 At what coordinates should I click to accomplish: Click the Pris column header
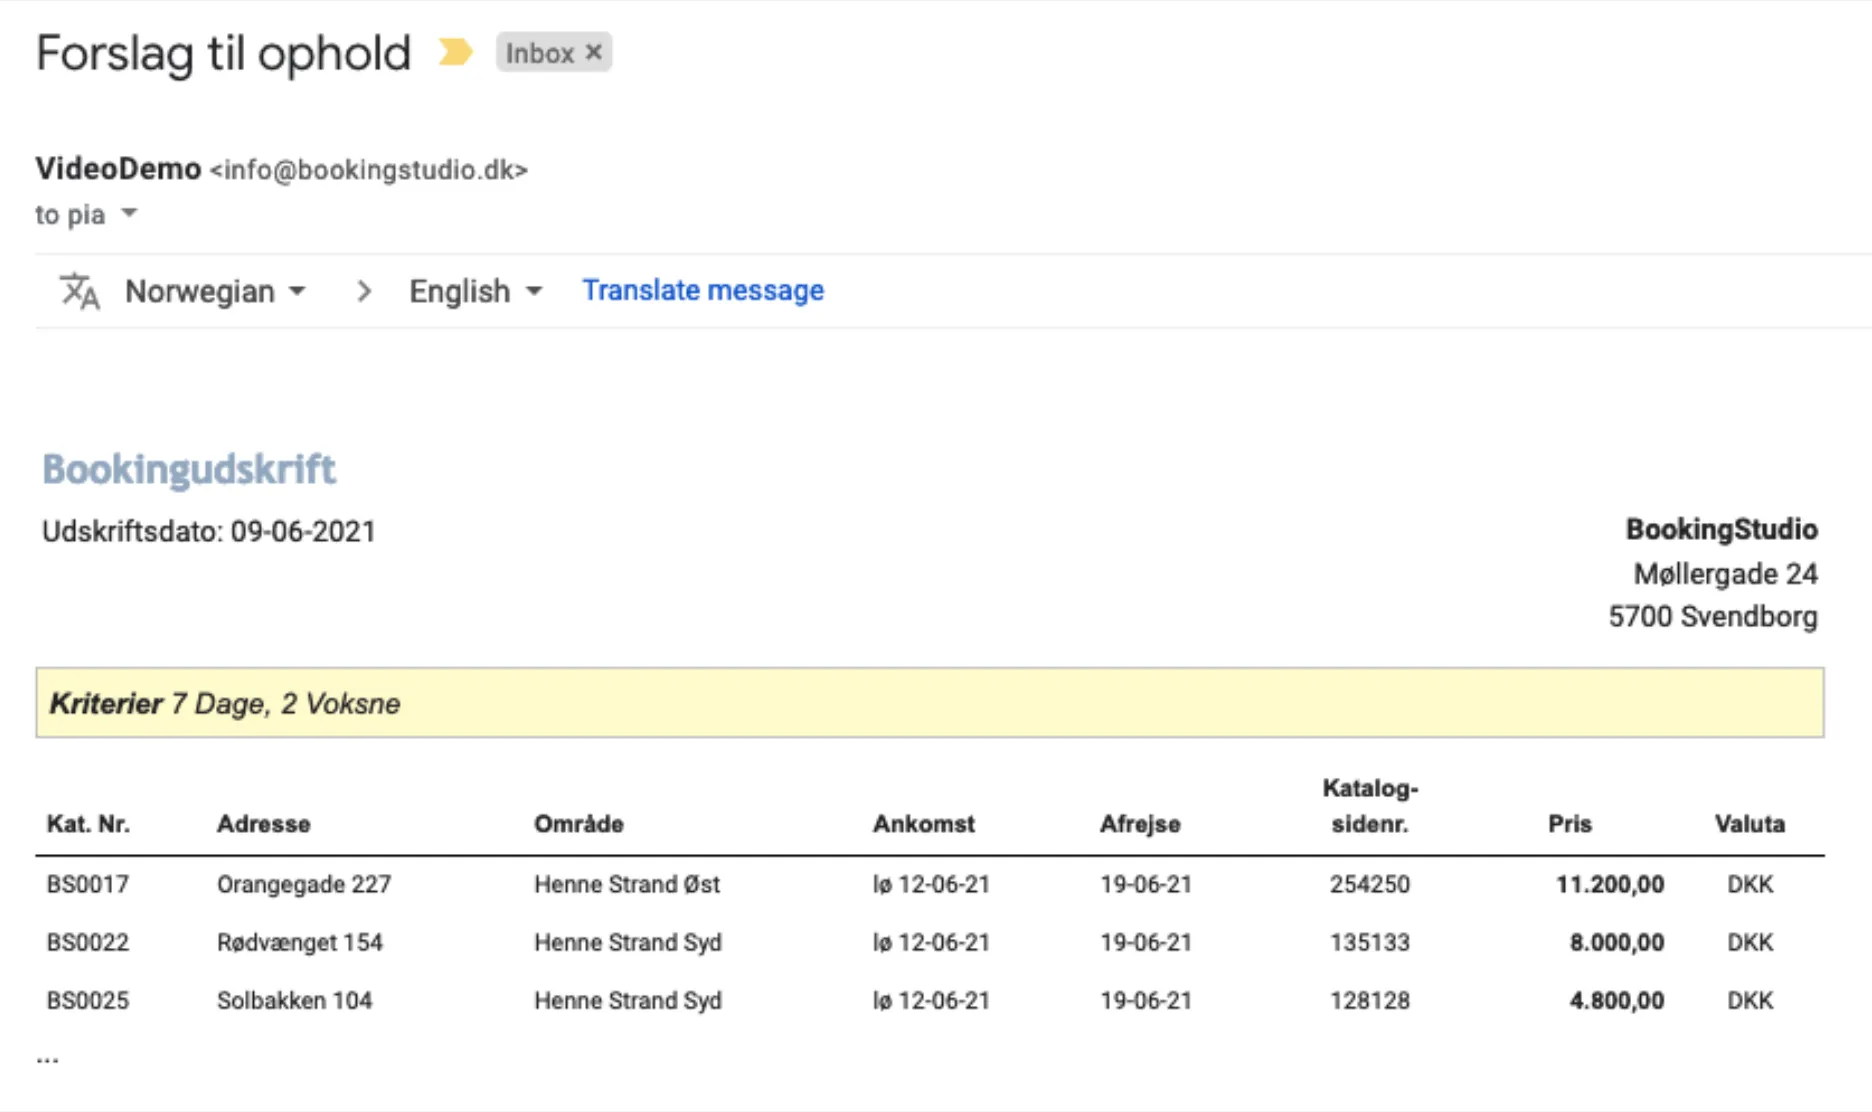tap(1569, 824)
